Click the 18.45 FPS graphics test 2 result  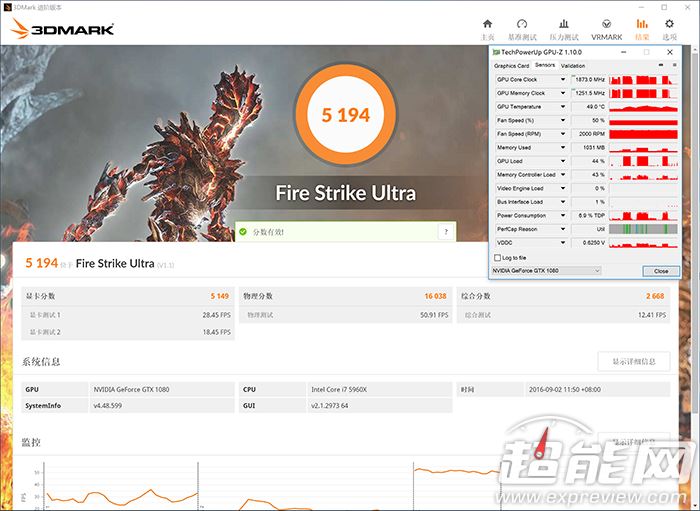coord(217,332)
